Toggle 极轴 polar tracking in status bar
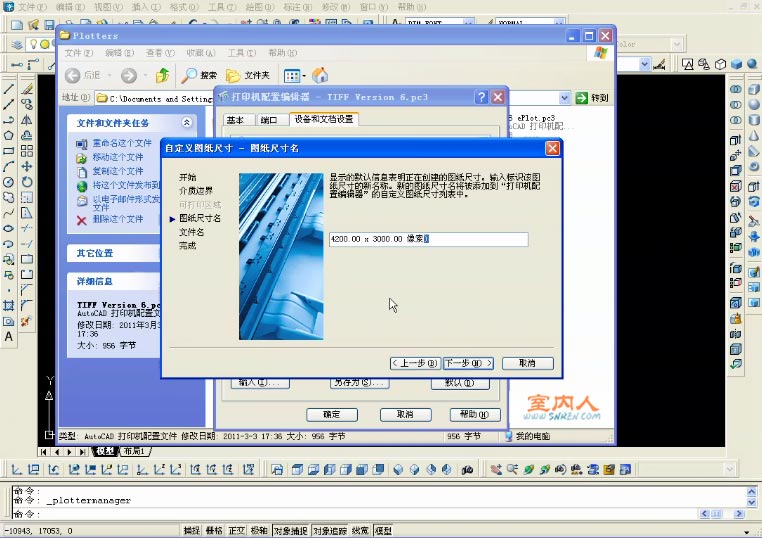 pyautogui.click(x=259, y=531)
